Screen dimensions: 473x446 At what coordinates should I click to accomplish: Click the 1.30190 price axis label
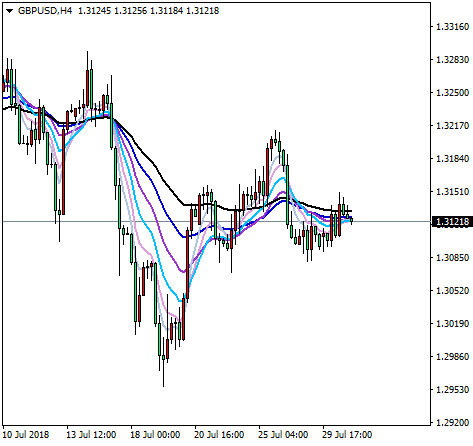(452, 324)
